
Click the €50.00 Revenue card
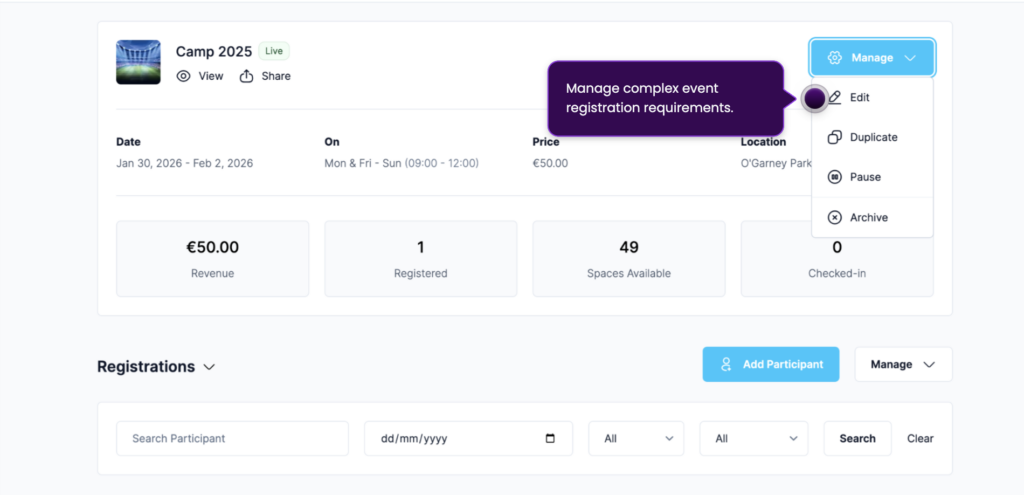point(212,259)
